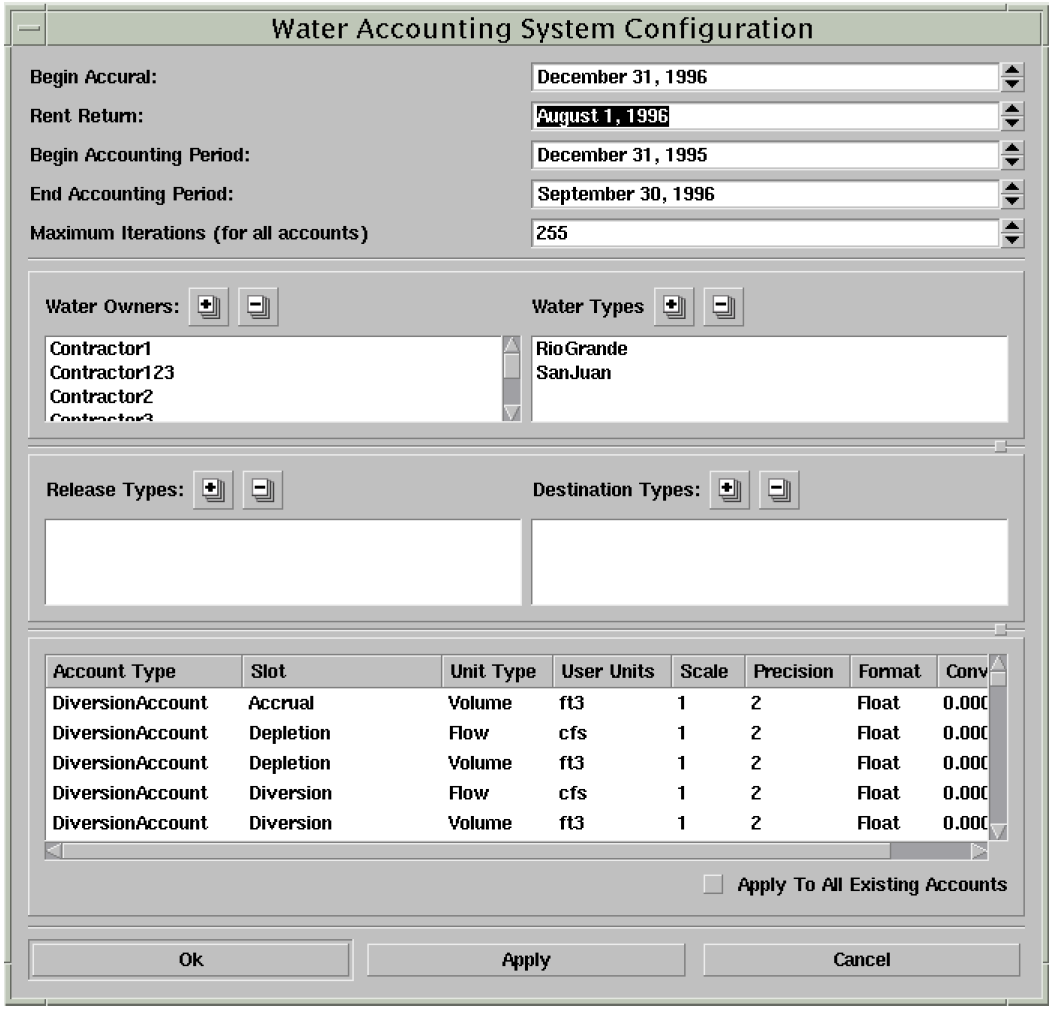Click the Apply button

[x=526, y=960]
